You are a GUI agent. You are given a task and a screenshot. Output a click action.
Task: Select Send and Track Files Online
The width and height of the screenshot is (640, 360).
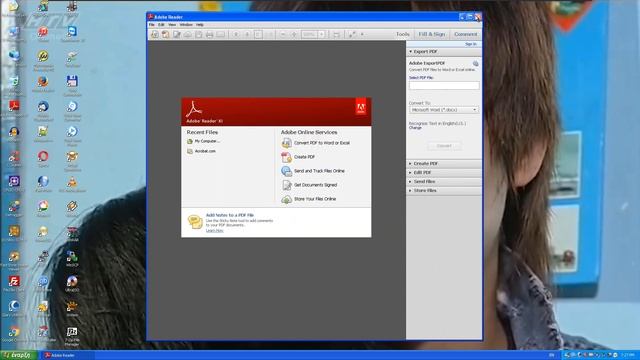coord(319,171)
